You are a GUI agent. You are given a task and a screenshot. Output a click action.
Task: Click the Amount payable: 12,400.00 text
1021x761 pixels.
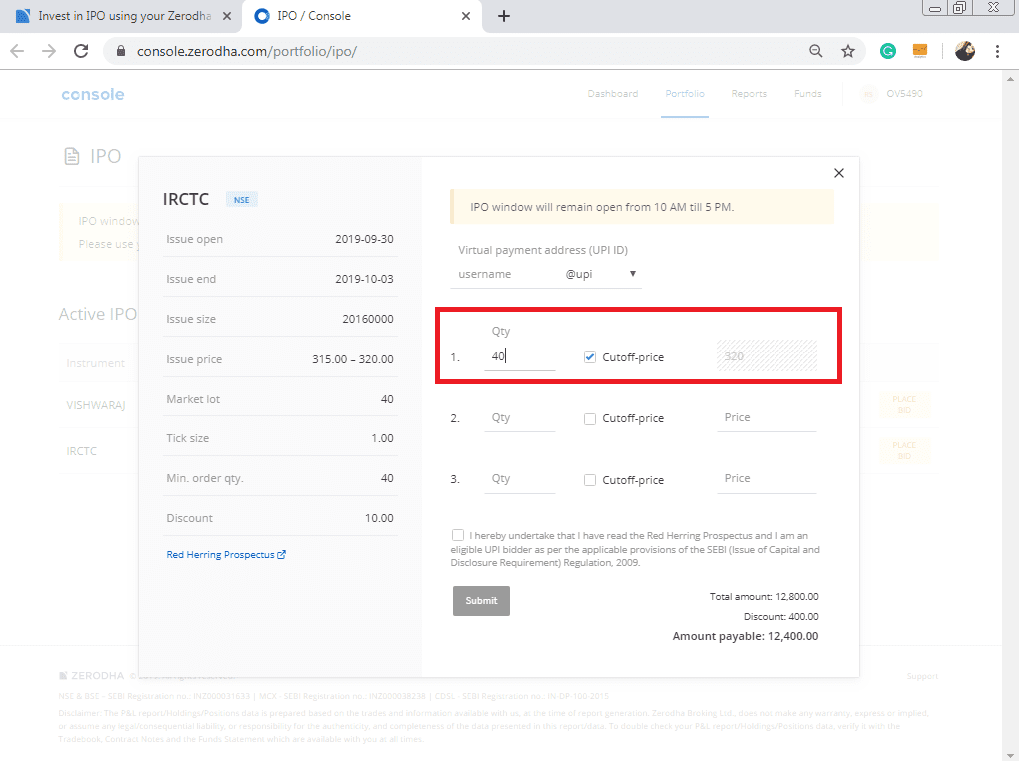click(x=745, y=637)
